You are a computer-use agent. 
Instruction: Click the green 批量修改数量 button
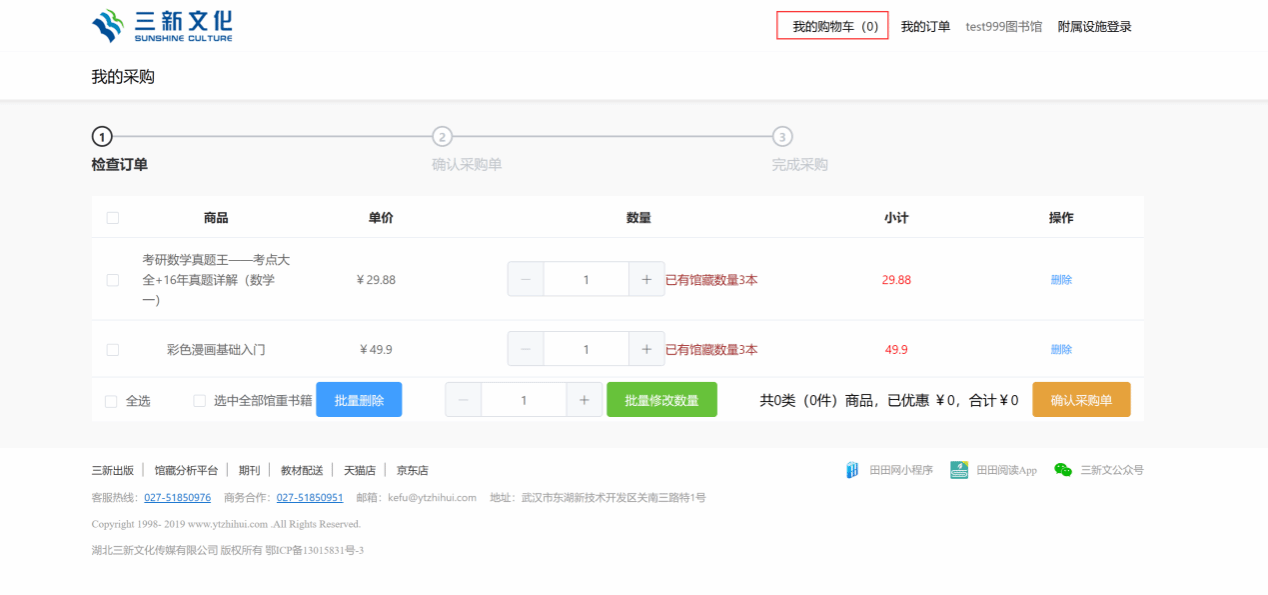tap(661, 400)
